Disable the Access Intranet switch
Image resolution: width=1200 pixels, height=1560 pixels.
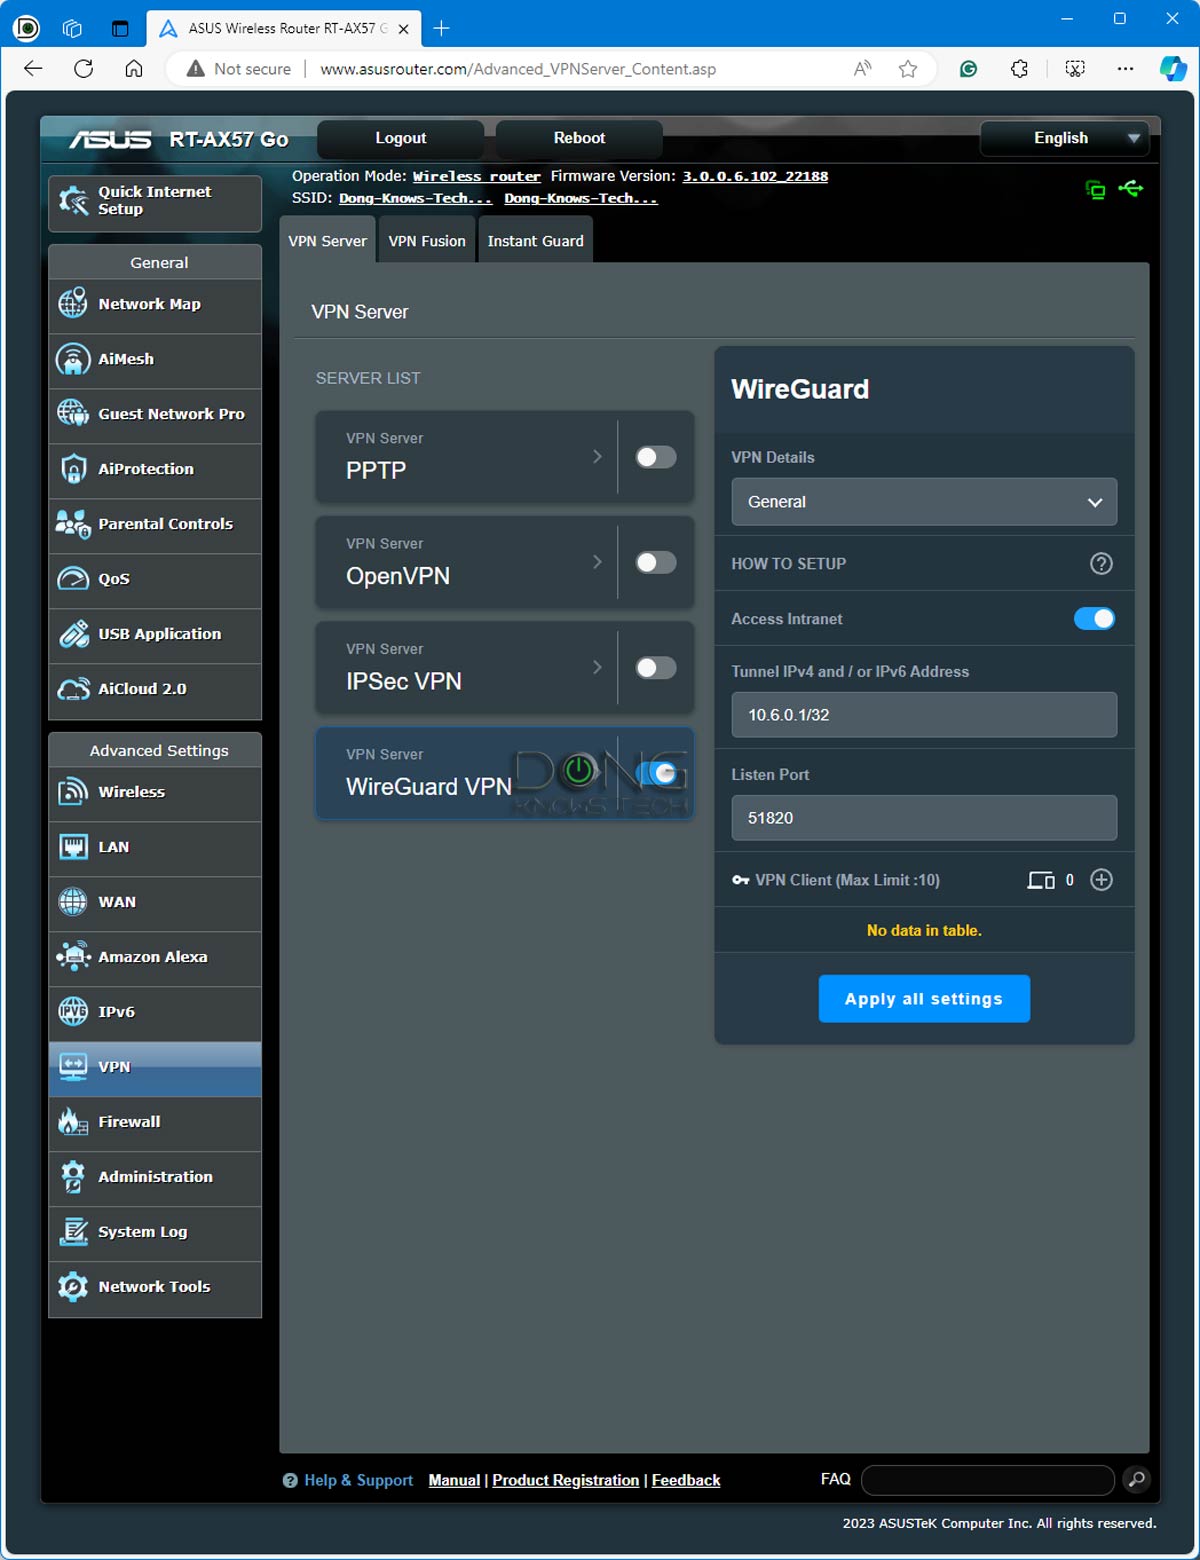click(x=1094, y=619)
